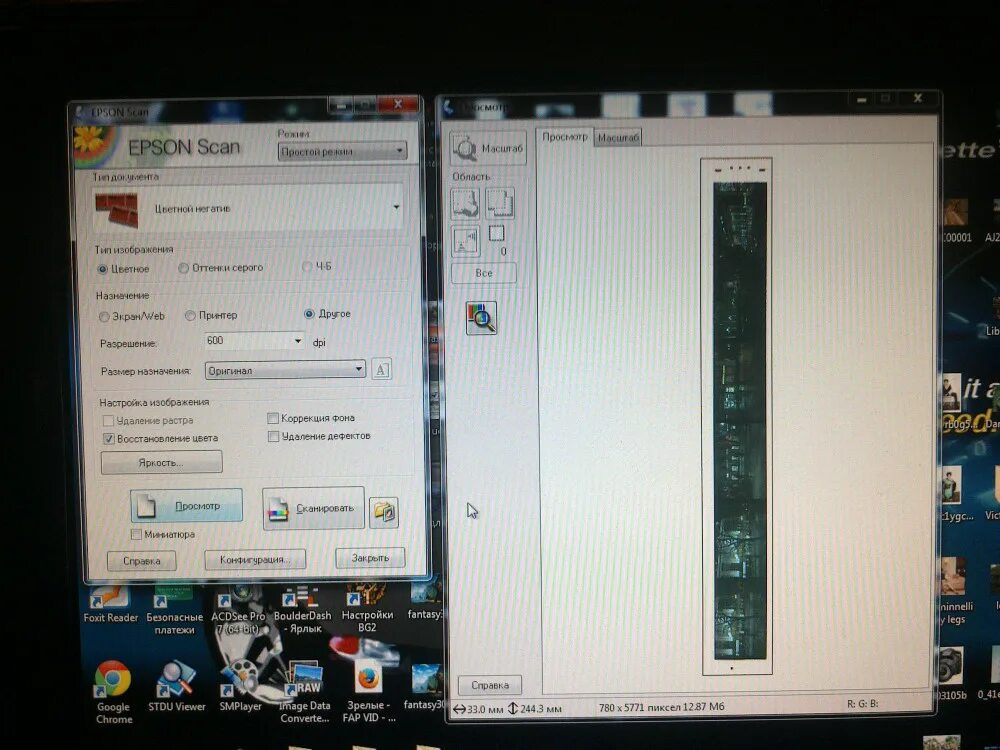
Task: Select the Цветное radio button
Action: (x=102, y=269)
